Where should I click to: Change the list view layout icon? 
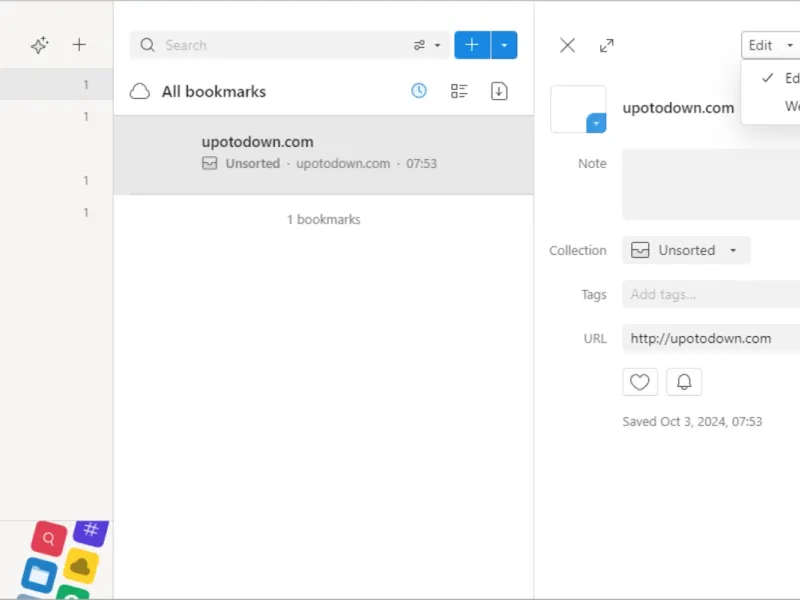[x=459, y=91]
